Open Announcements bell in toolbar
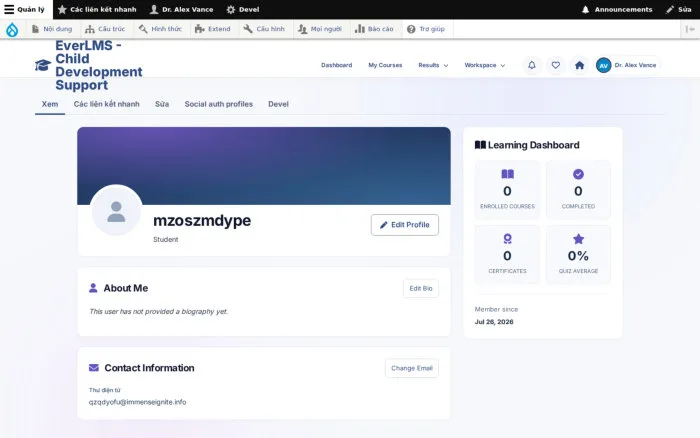This screenshot has width=700, height=438. pyautogui.click(x=617, y=9)
